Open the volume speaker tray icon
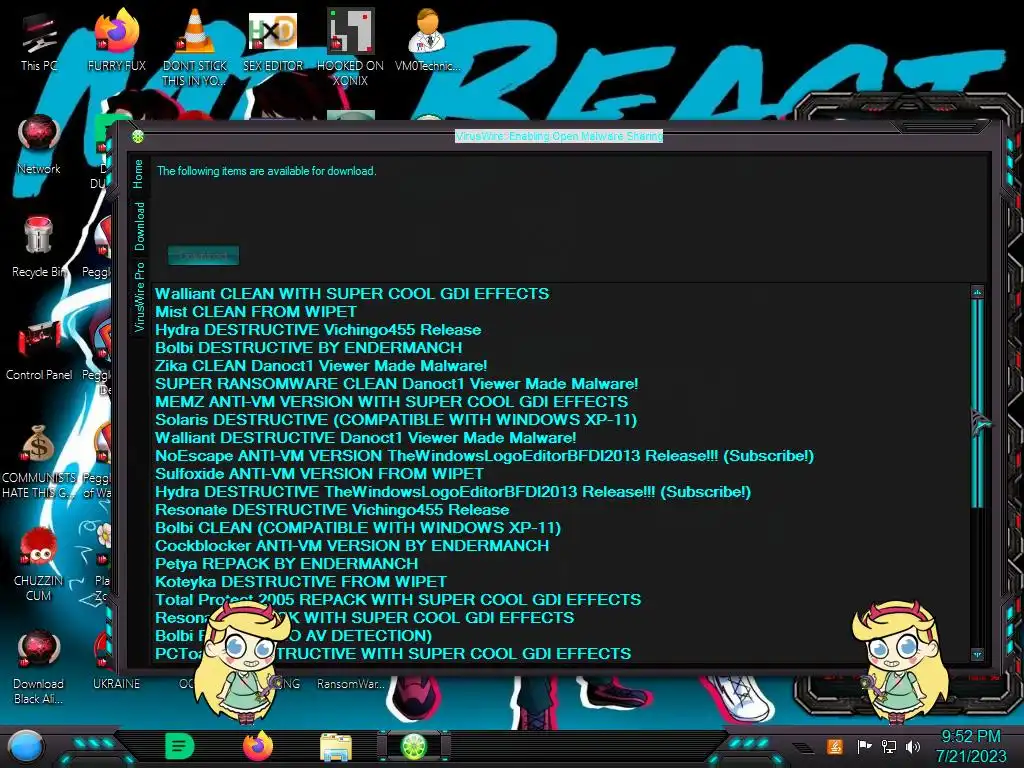This screenshot has width=1024, height=768. pos(912,746)
